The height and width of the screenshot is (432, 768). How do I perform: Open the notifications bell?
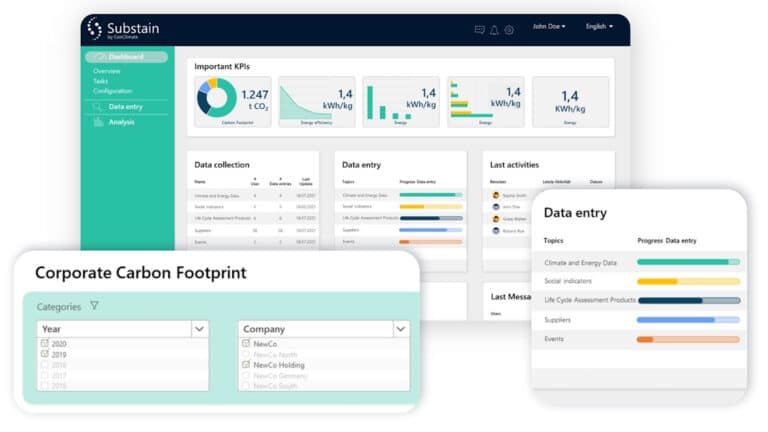pos(494,29)
